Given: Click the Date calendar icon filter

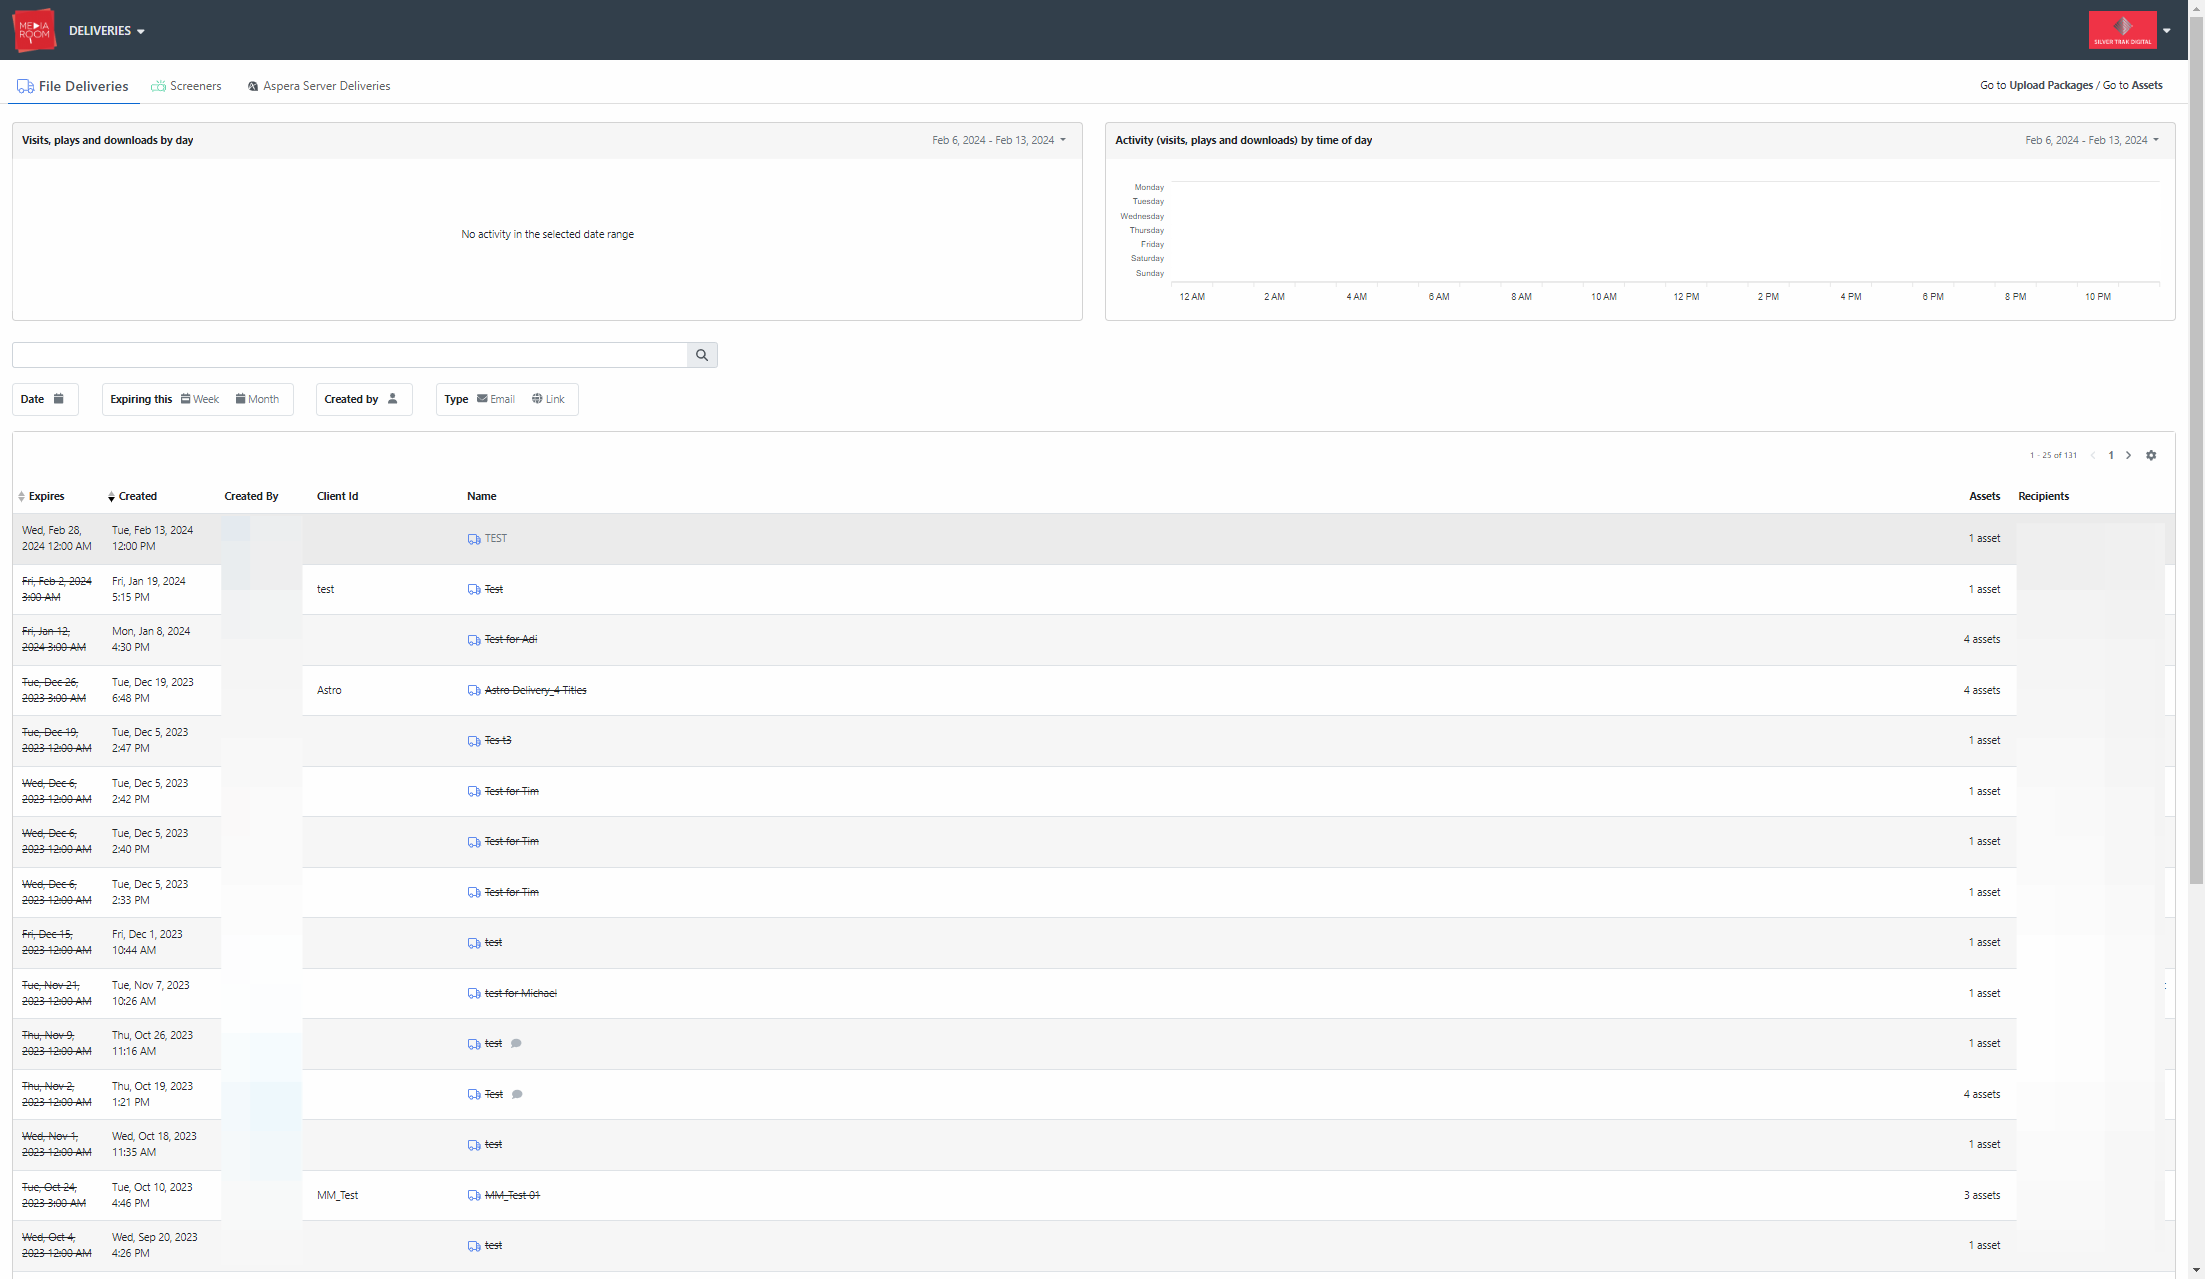Looking at the screenshot, I should click(x=59, y=399).
